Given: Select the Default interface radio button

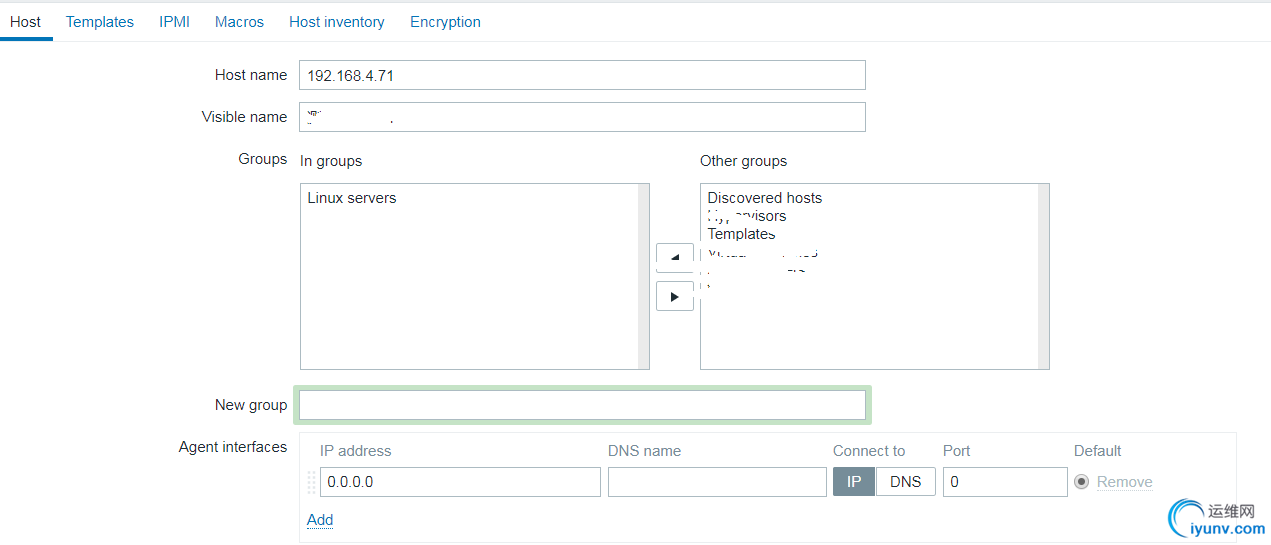Looking at the screenshot, I should (1081, 482).
